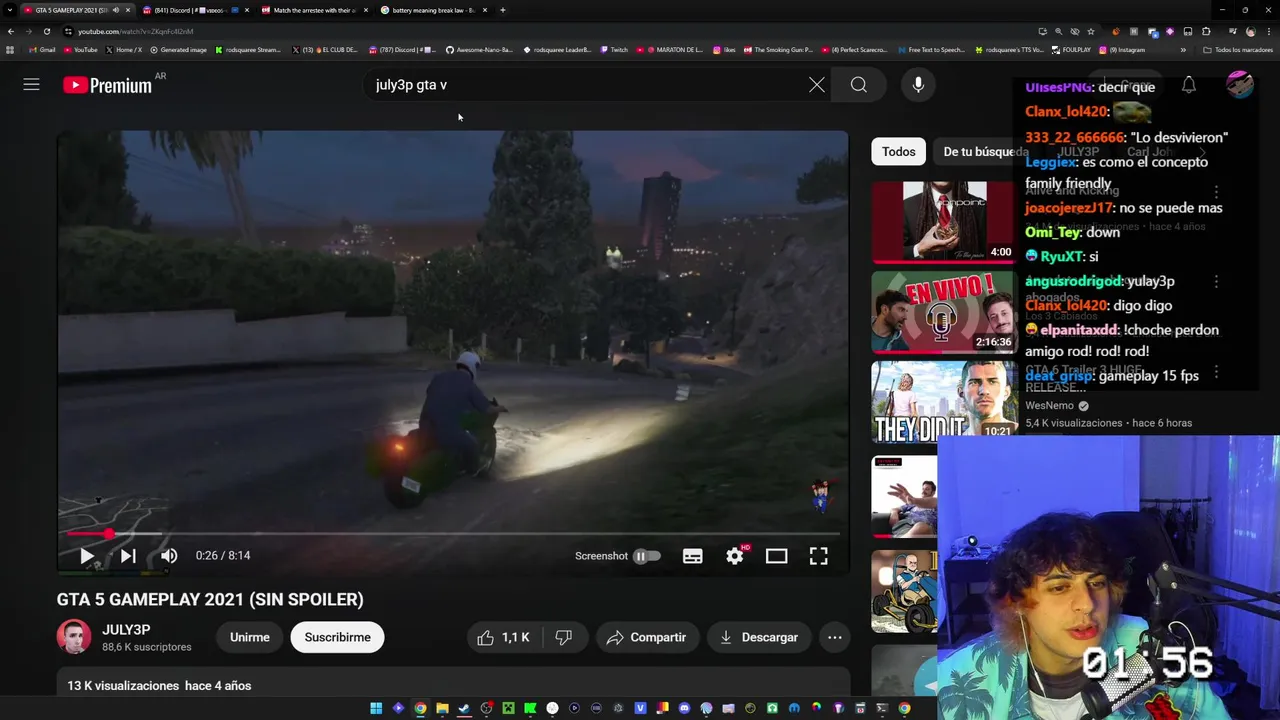
Task: Seek along the red video progress bar
Action: coord(452,534)
